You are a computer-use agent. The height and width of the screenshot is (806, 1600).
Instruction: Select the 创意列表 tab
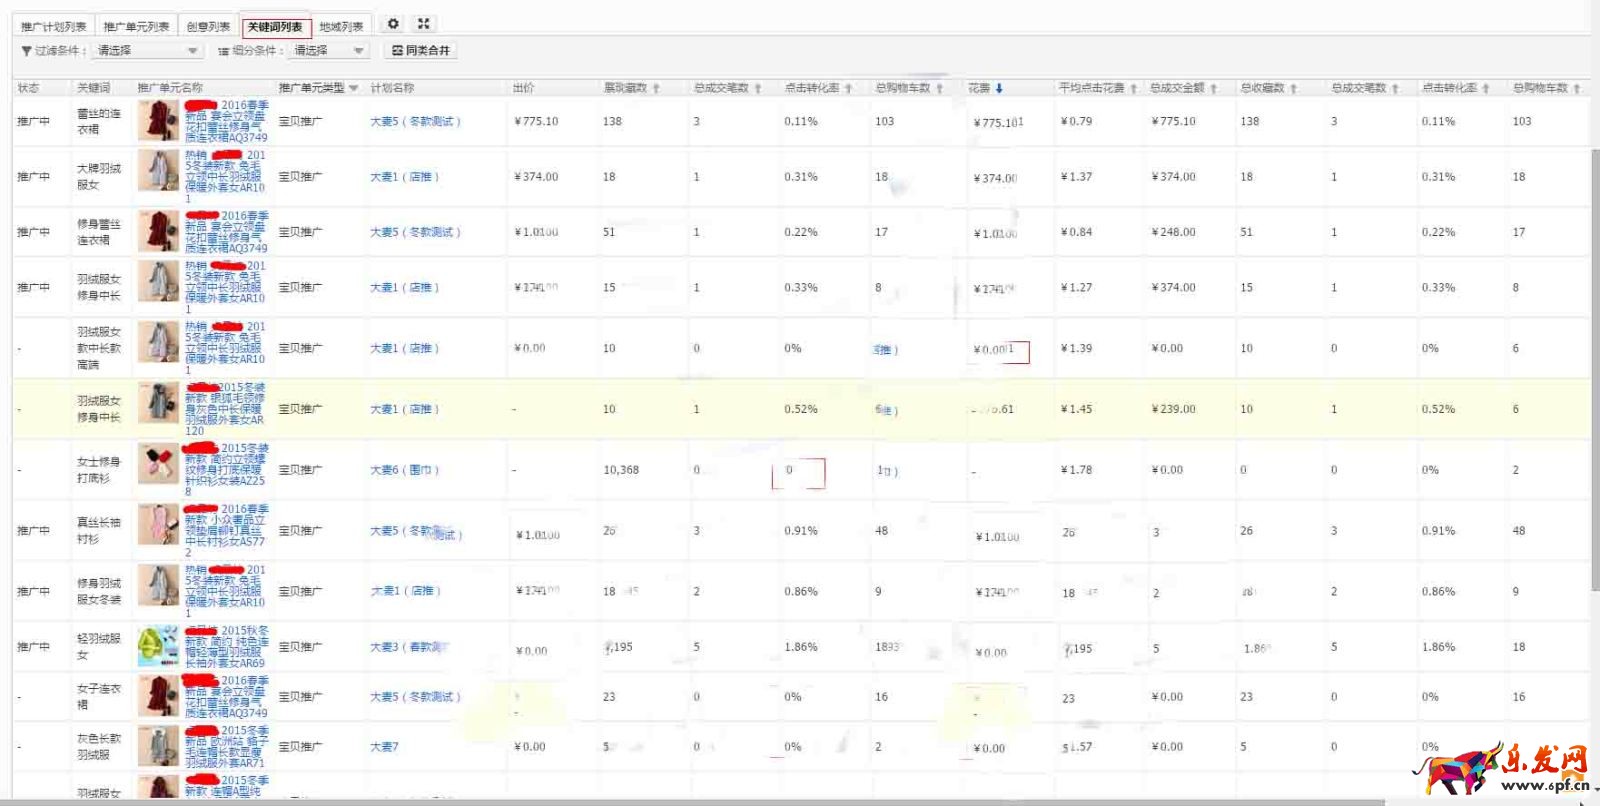coord(208,27)
